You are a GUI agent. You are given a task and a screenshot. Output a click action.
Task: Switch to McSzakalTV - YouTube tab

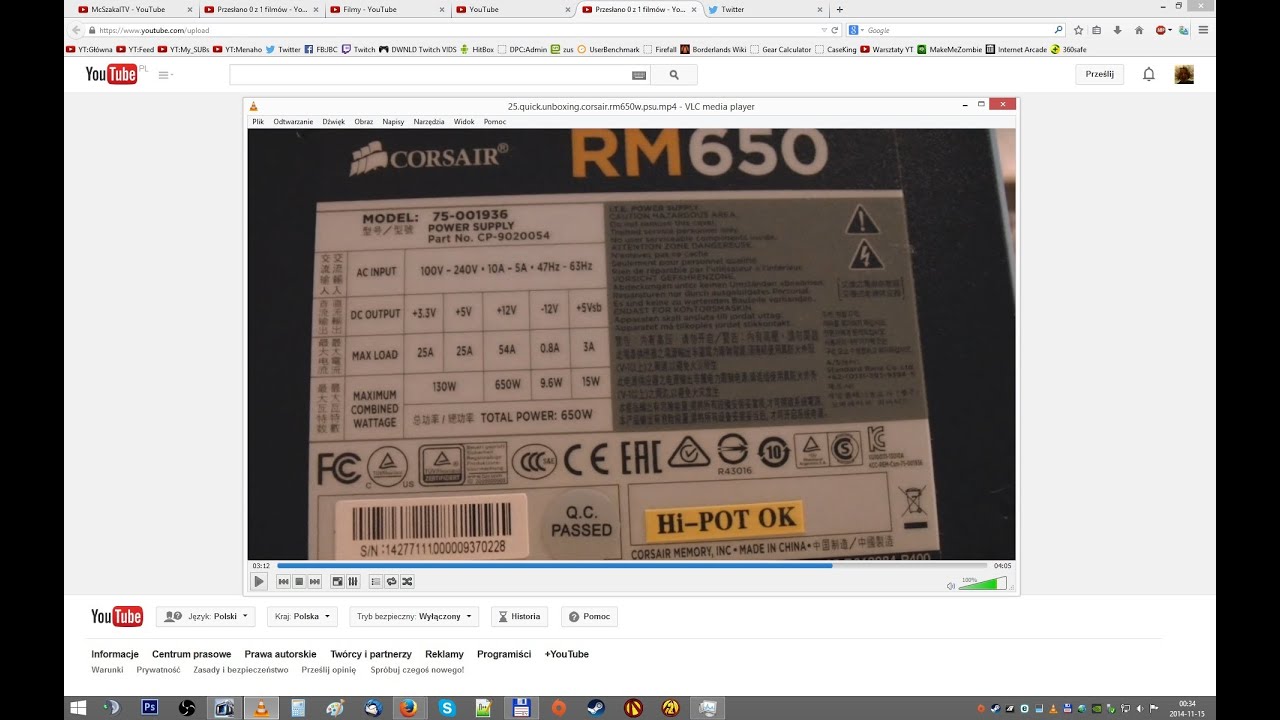point(134,9)
